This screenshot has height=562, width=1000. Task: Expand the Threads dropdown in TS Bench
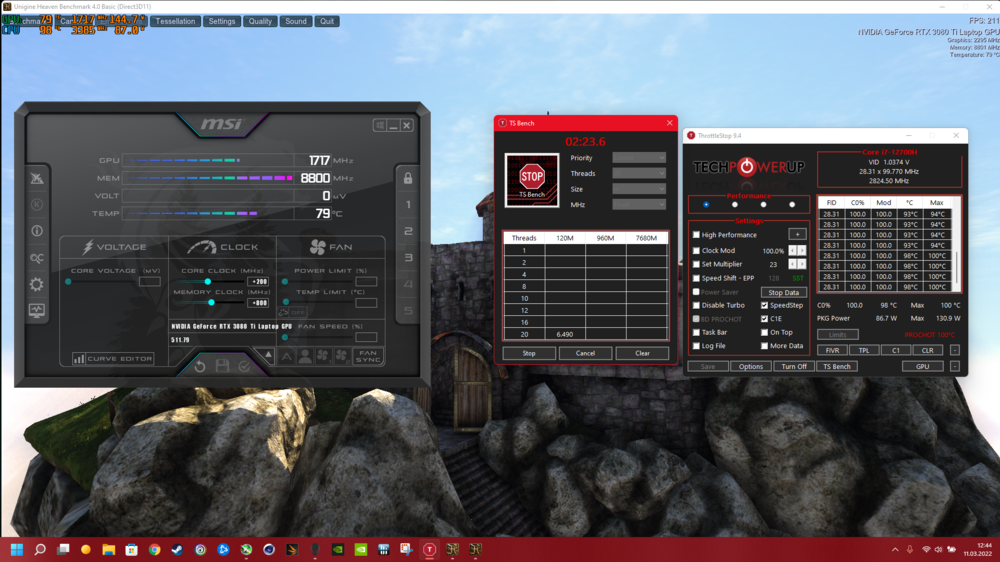[638, 173]
